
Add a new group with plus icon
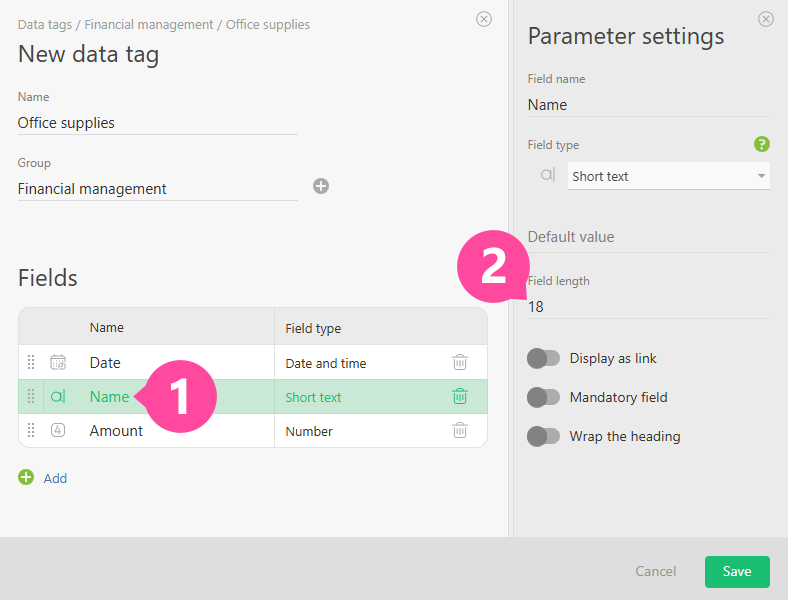[321, 186]
